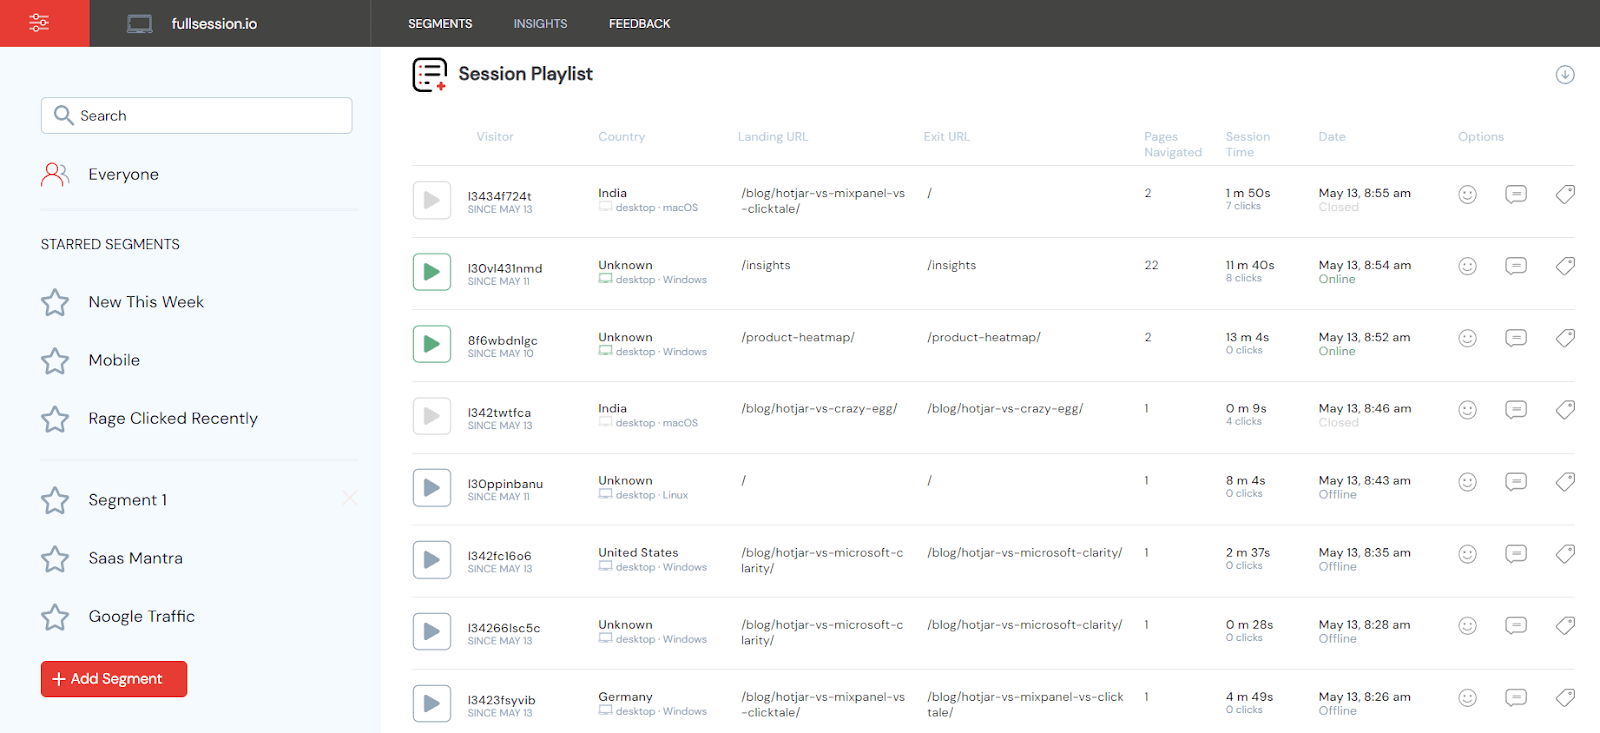Click tag icon for May 13, 8:28 am session

tap(1565, 626)
